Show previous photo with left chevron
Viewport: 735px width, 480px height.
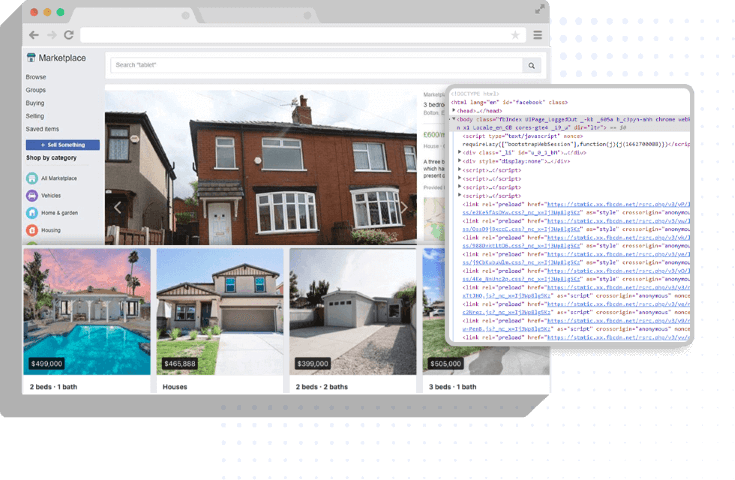118,207
